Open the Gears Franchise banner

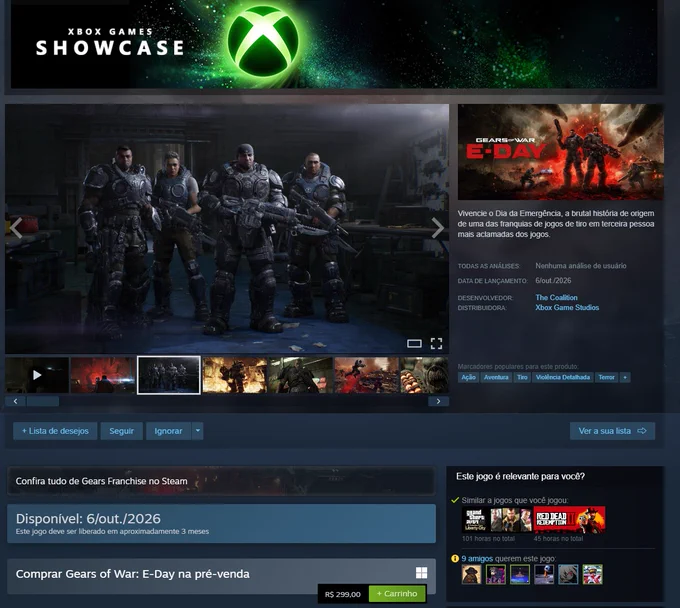(221, 481)
